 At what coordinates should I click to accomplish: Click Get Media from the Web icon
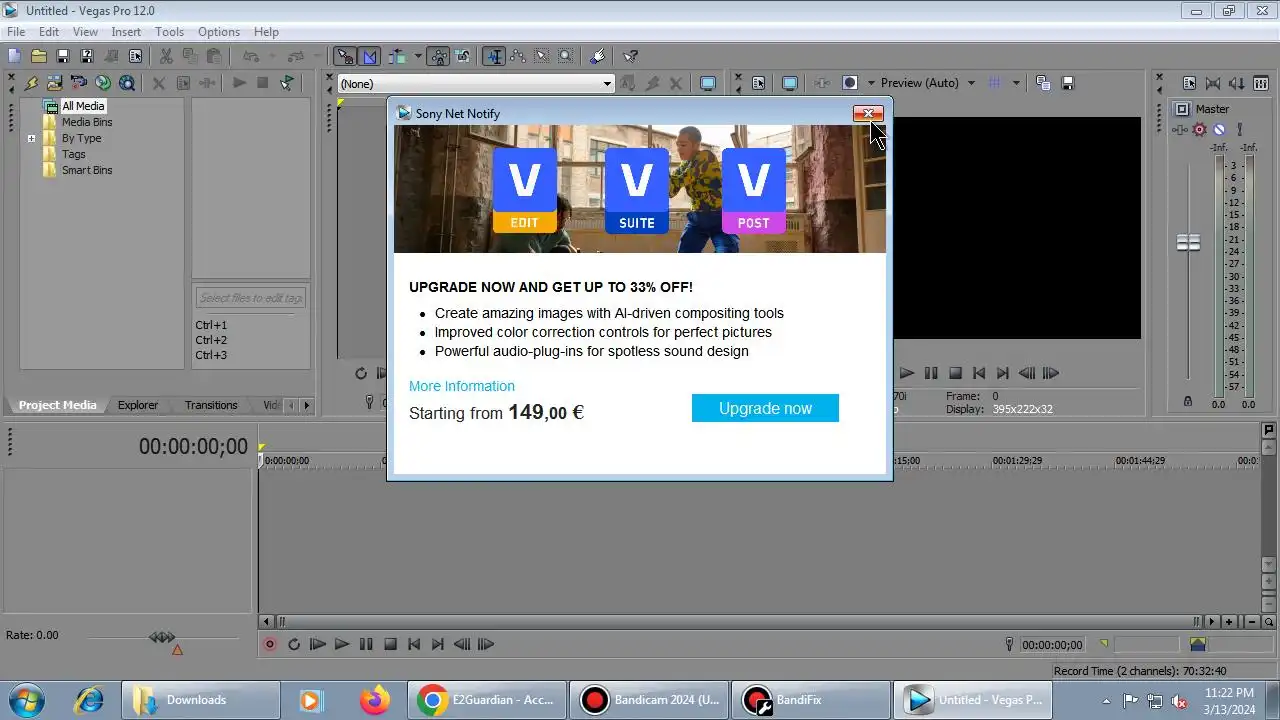[127, 83]
